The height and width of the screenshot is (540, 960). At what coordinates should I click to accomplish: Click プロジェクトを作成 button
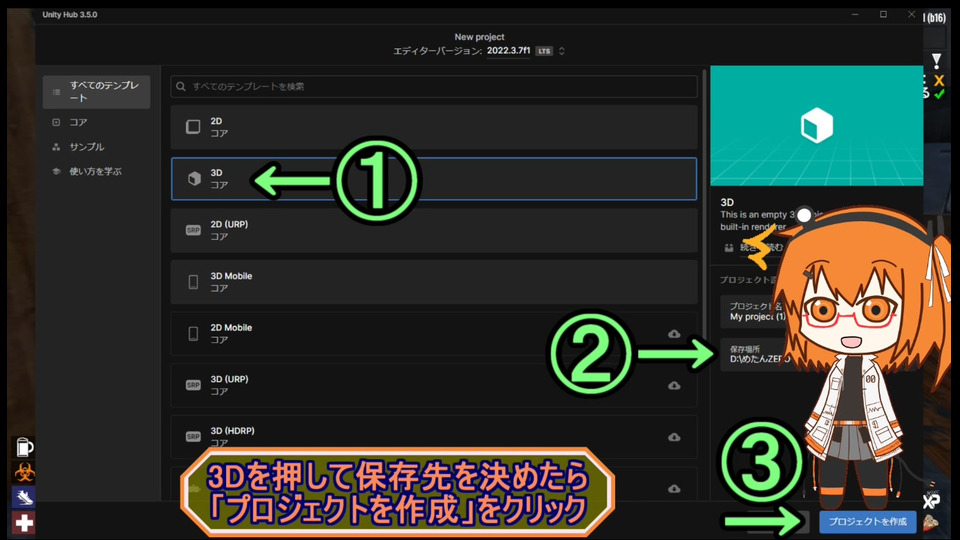click(x=868, y=522)
